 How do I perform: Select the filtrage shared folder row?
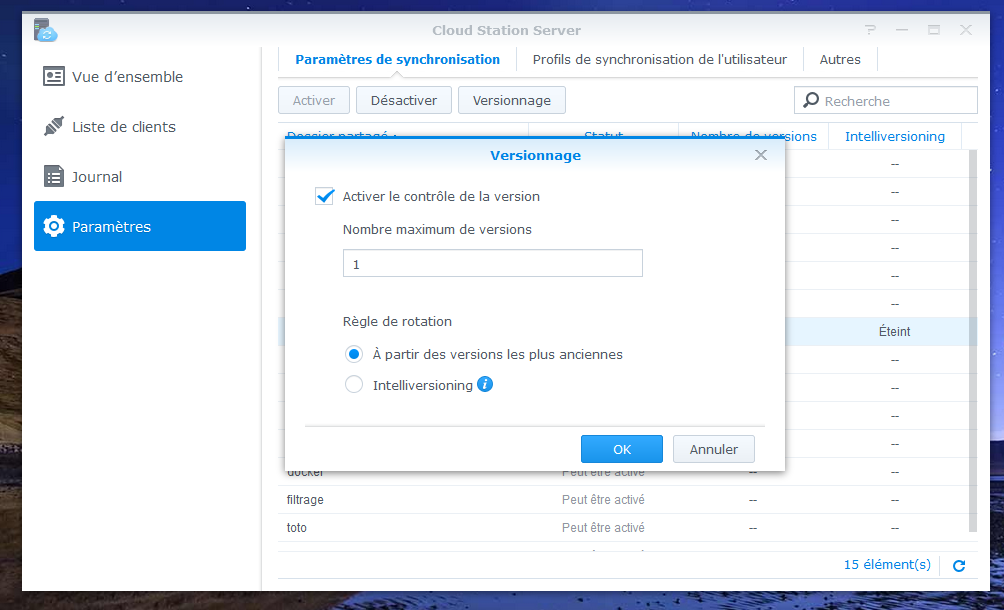point(622,500)
